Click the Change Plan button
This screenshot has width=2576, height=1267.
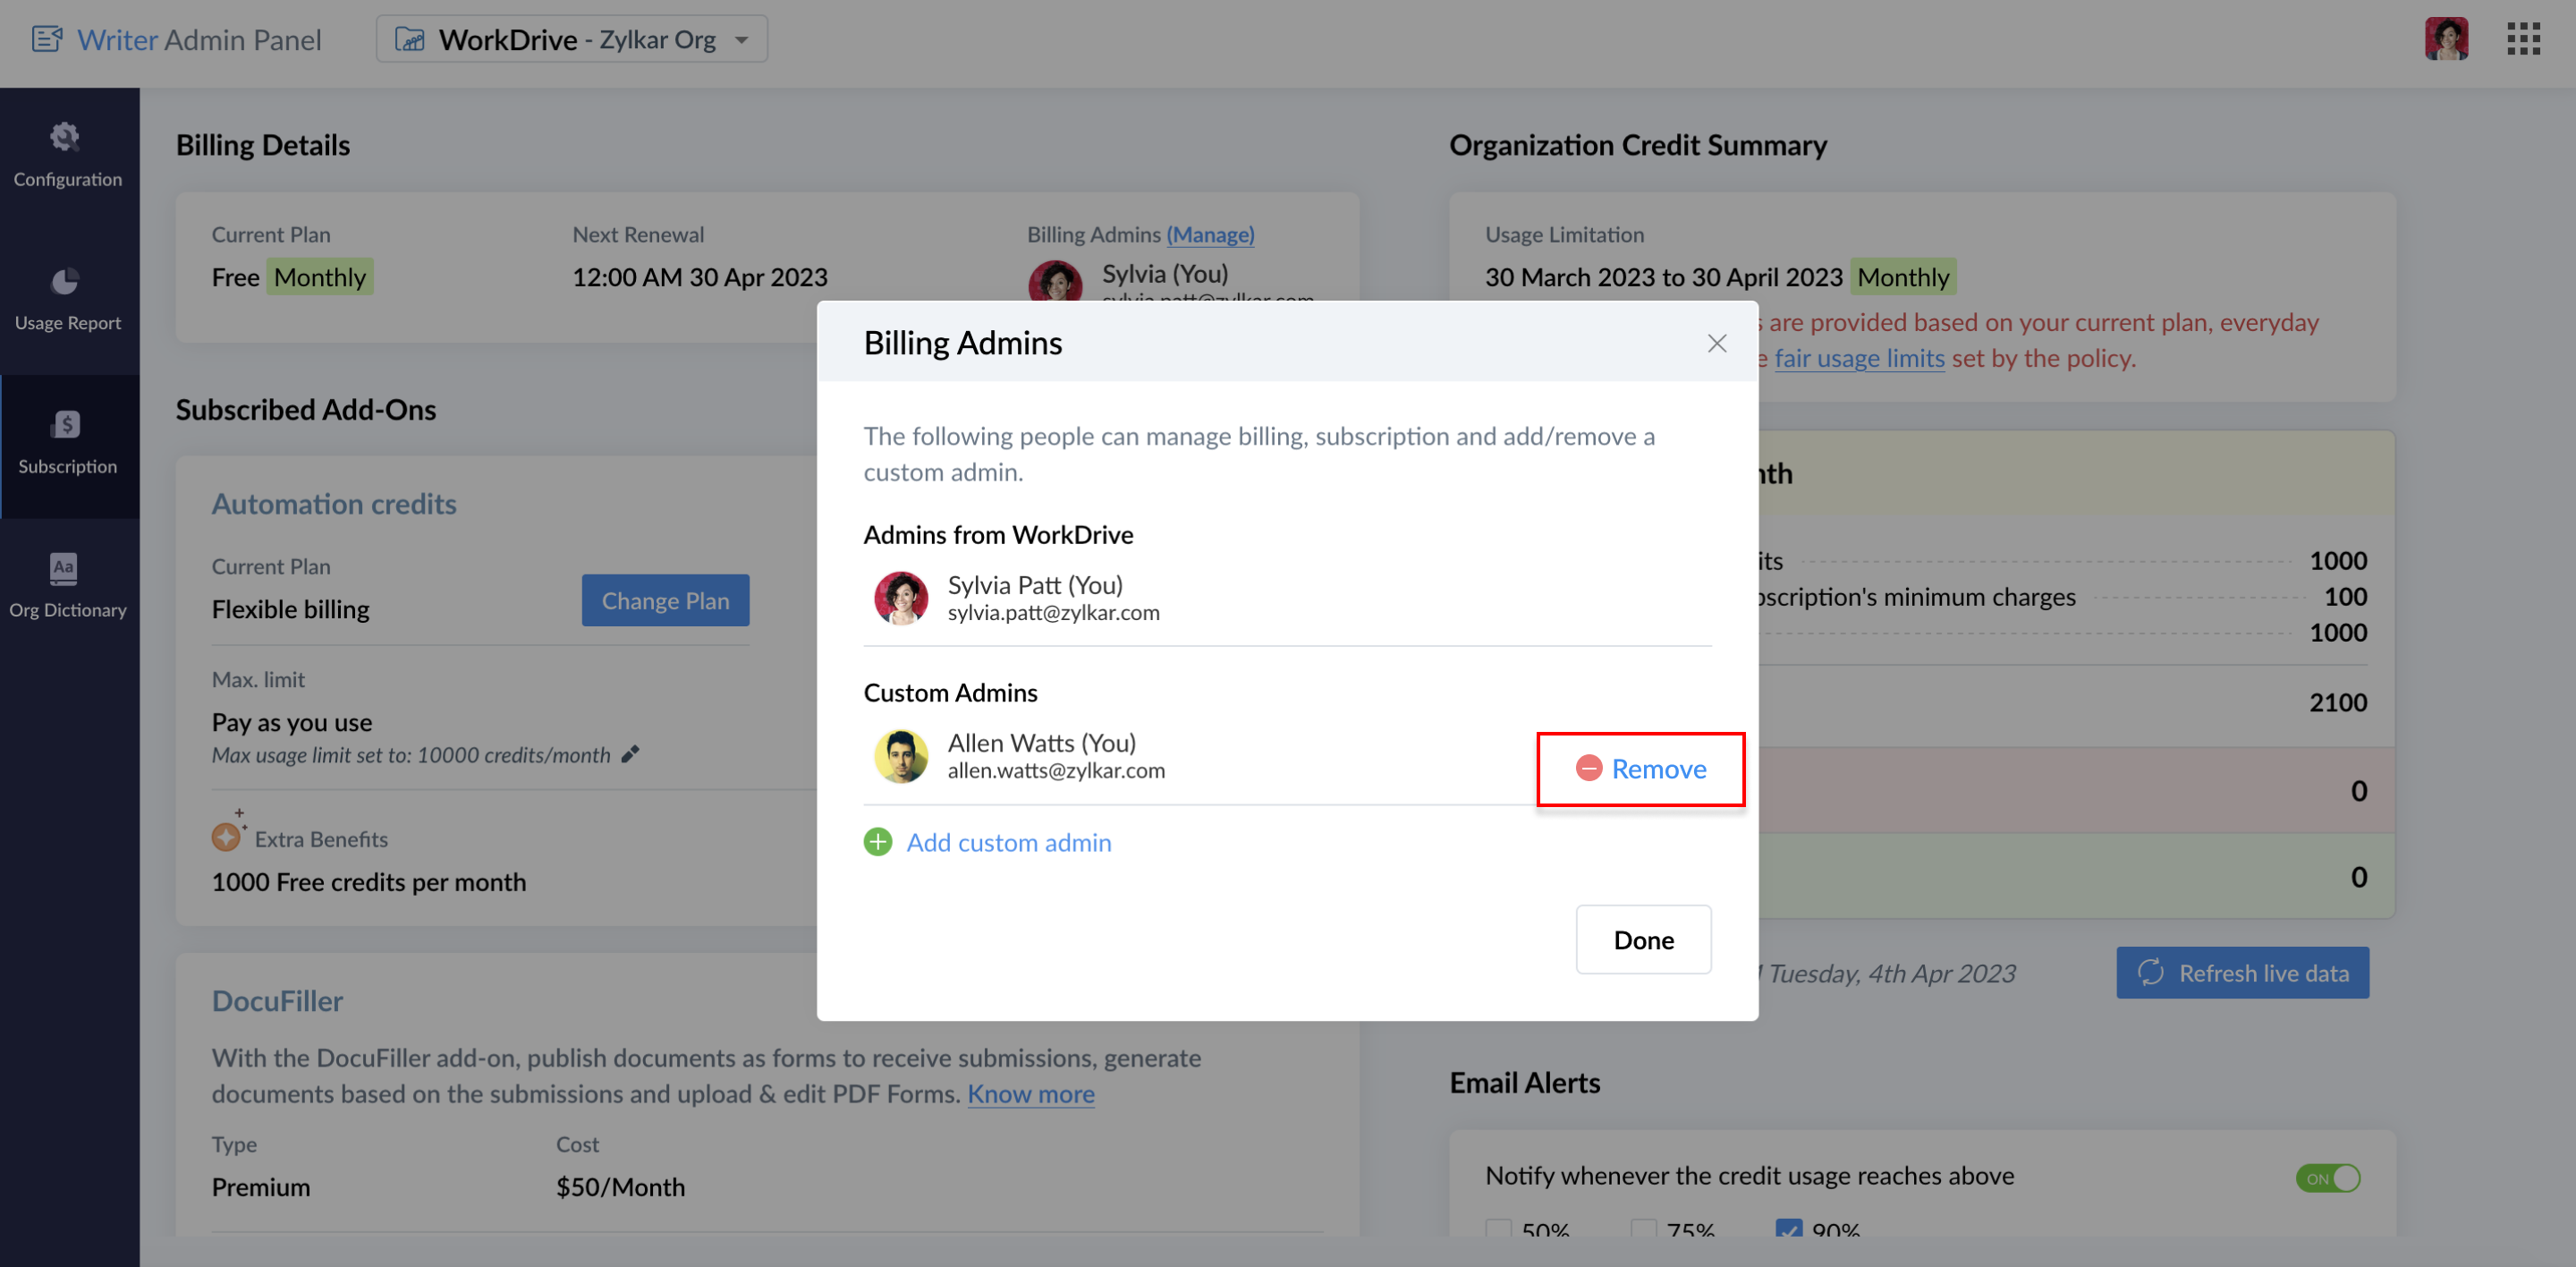pyautogui.click(x=665, y=601)
